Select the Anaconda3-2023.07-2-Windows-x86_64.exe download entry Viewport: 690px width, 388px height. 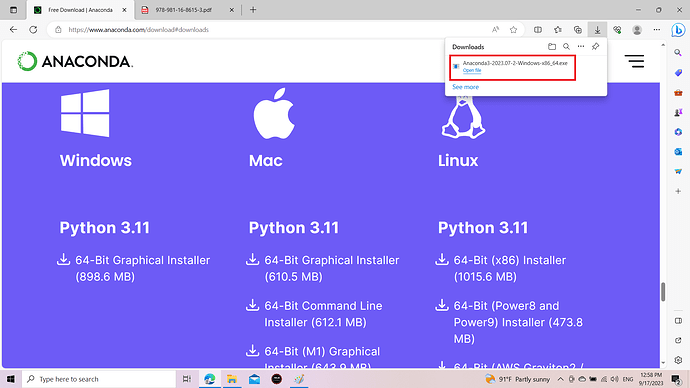tap(513, 67)
